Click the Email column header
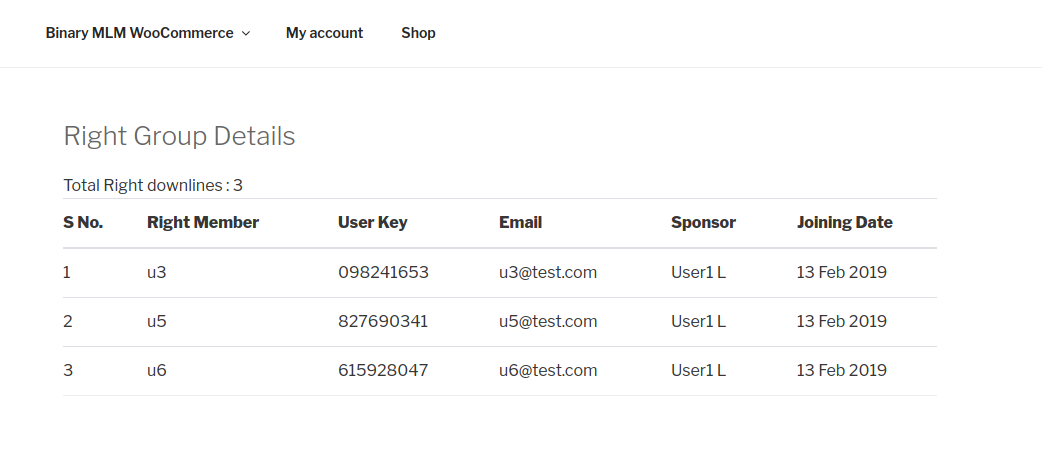 520,223
